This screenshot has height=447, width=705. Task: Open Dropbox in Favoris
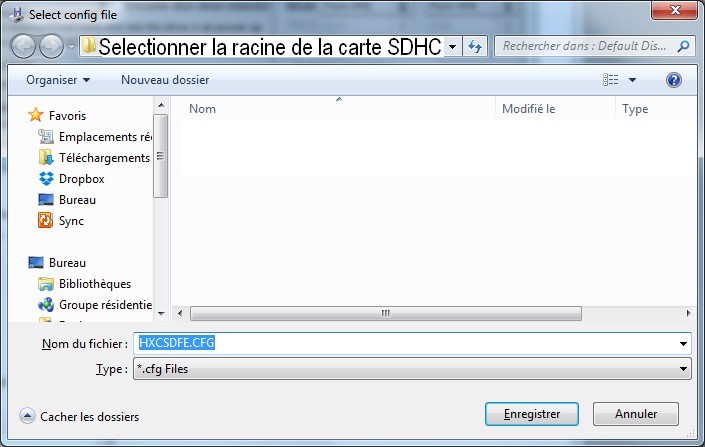click(x=81, y=179)
